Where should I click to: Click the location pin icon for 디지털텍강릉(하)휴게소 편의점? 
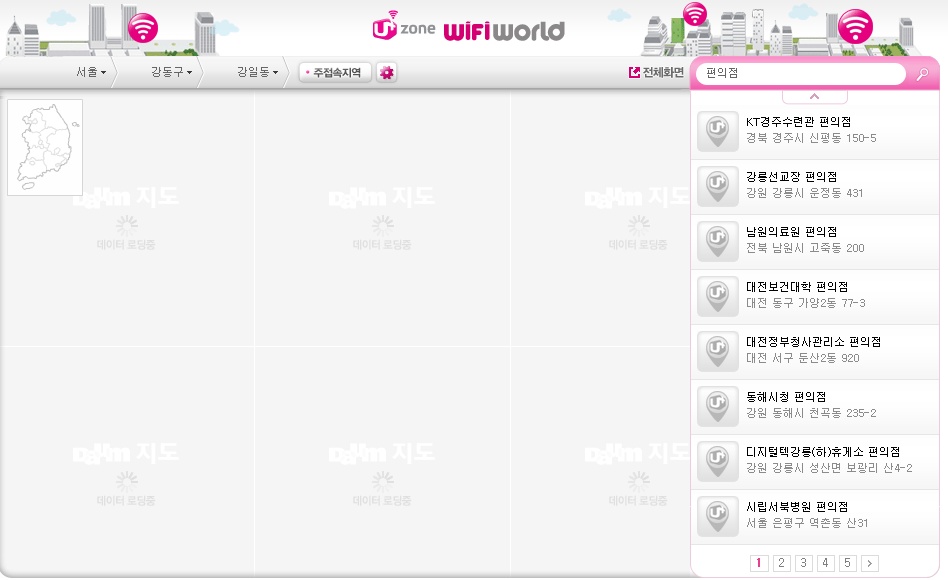click(718, 461)
